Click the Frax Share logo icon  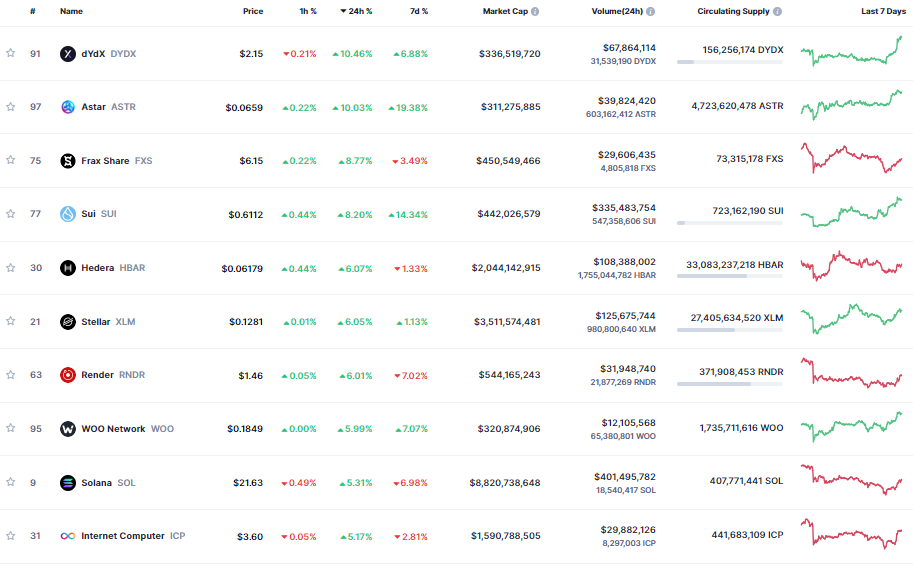[68, 161]
